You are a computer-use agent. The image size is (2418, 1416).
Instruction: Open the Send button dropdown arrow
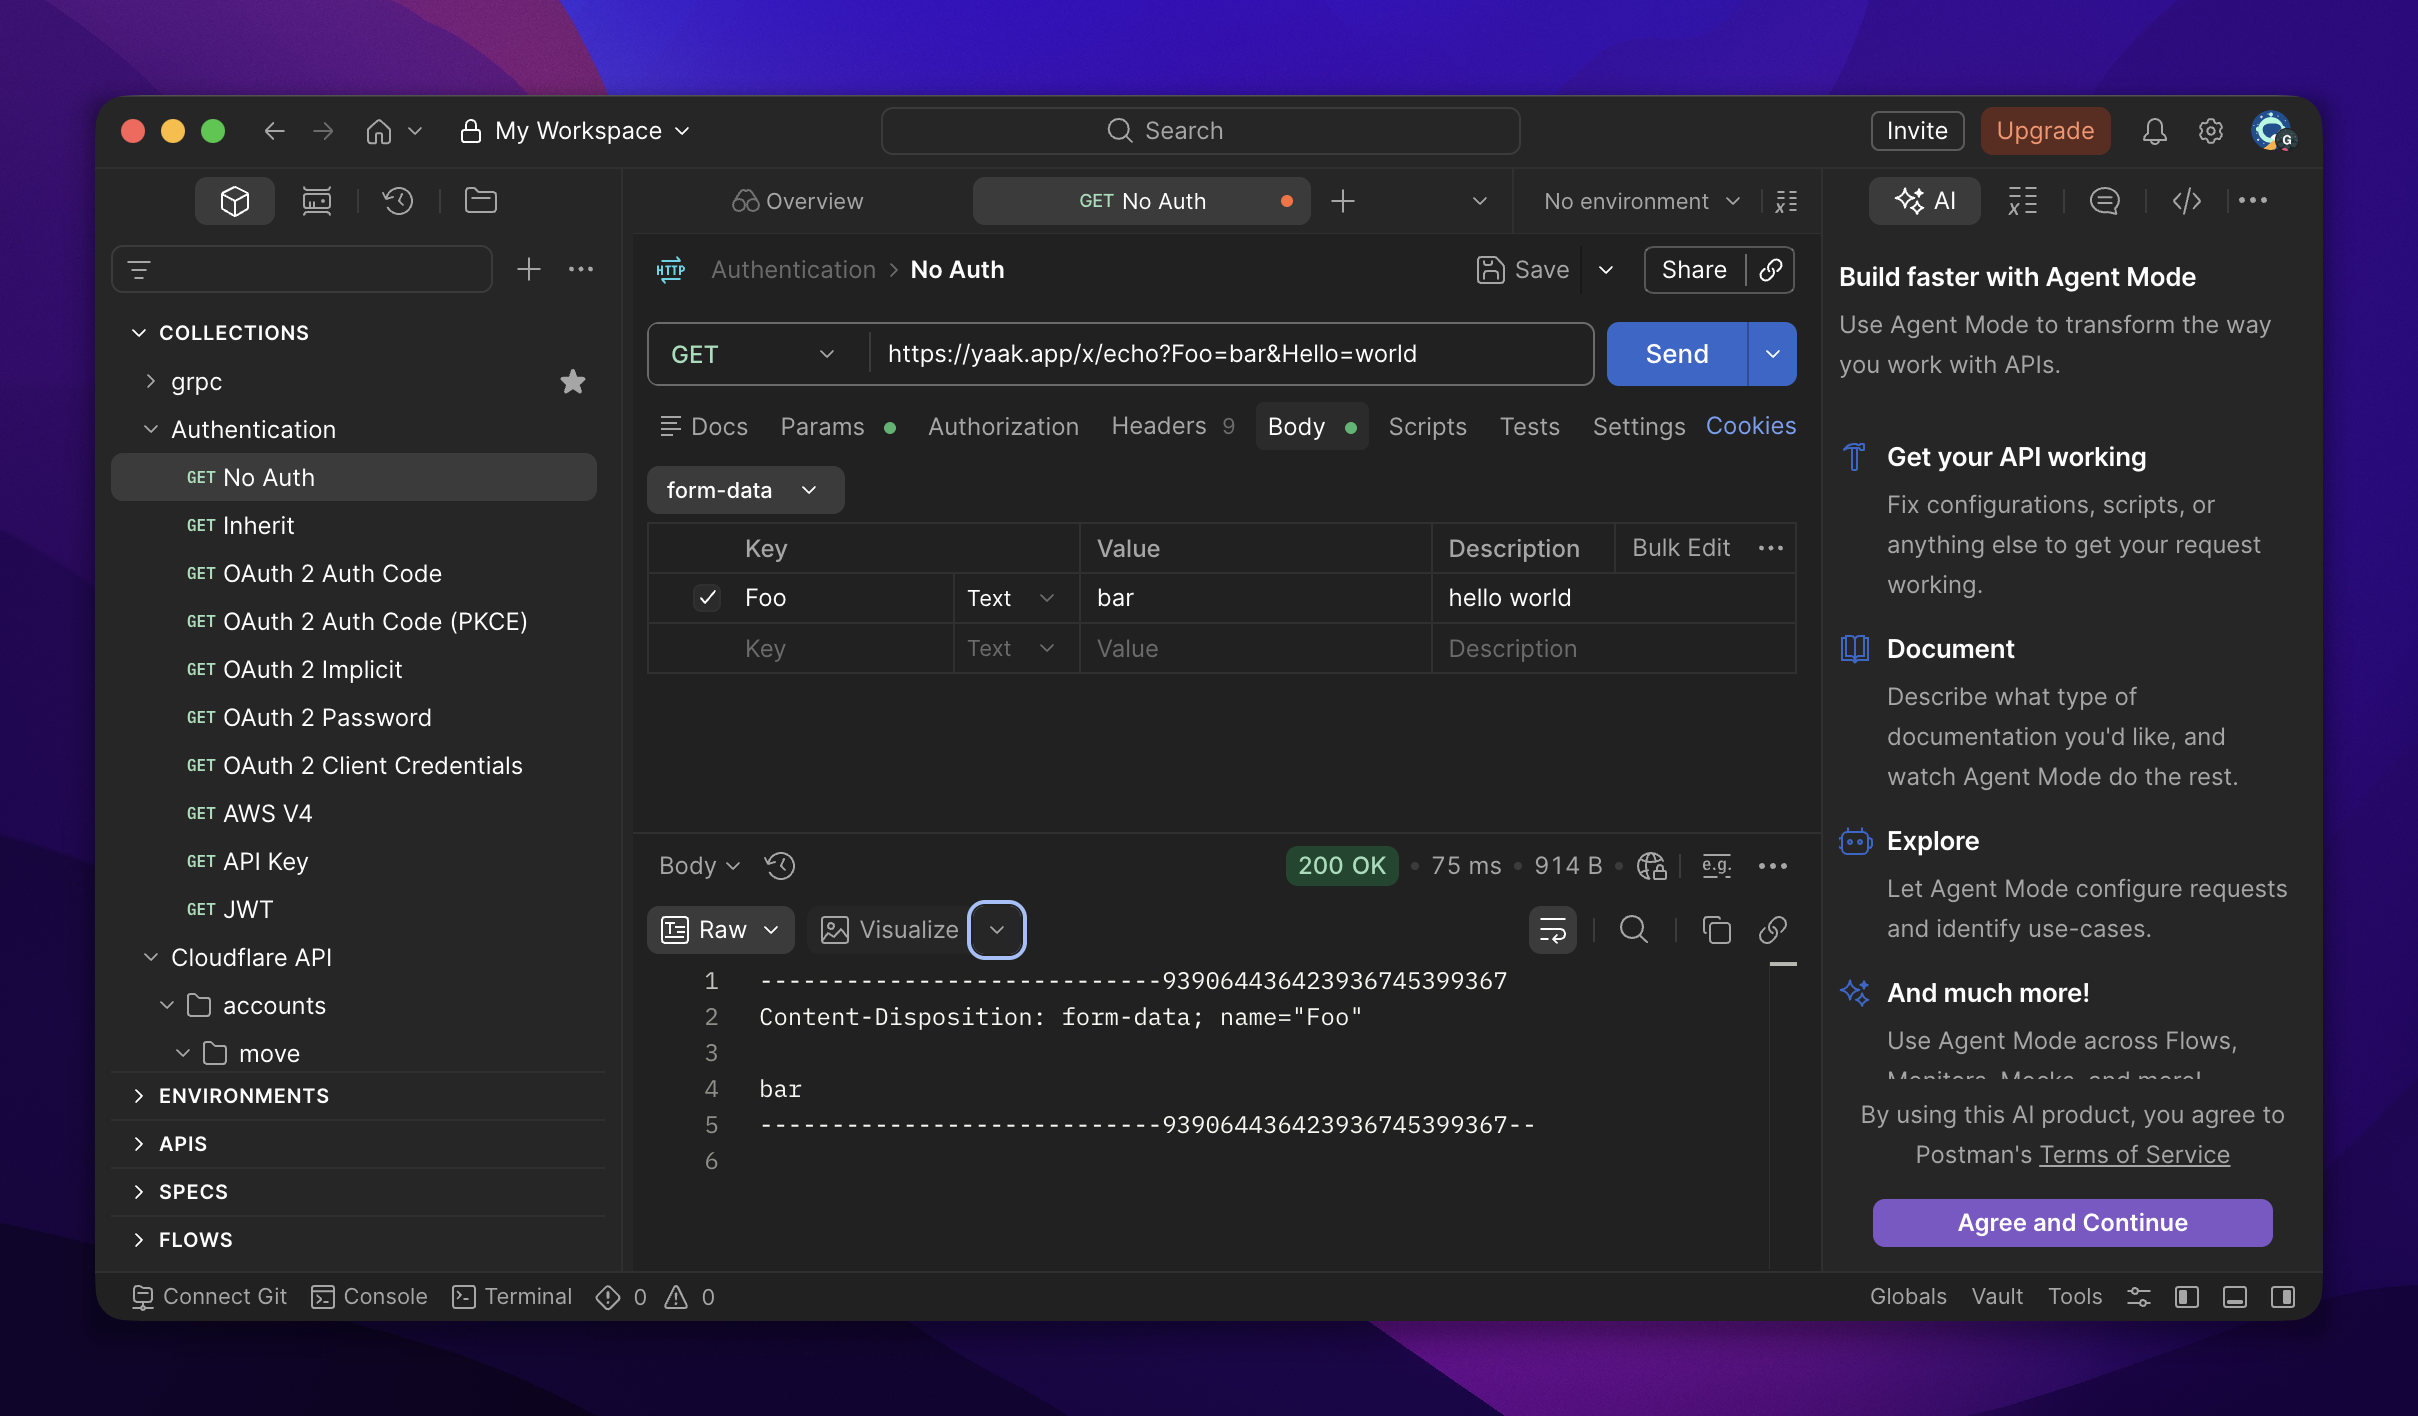(1773, 354)
